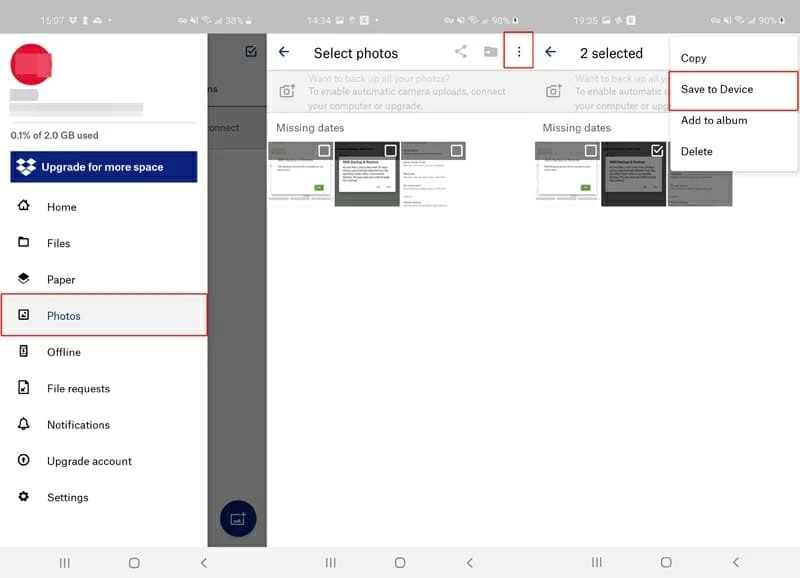800x578 pixels.
Task: Open the Paper section icon
Action: [x=24, y=280]
